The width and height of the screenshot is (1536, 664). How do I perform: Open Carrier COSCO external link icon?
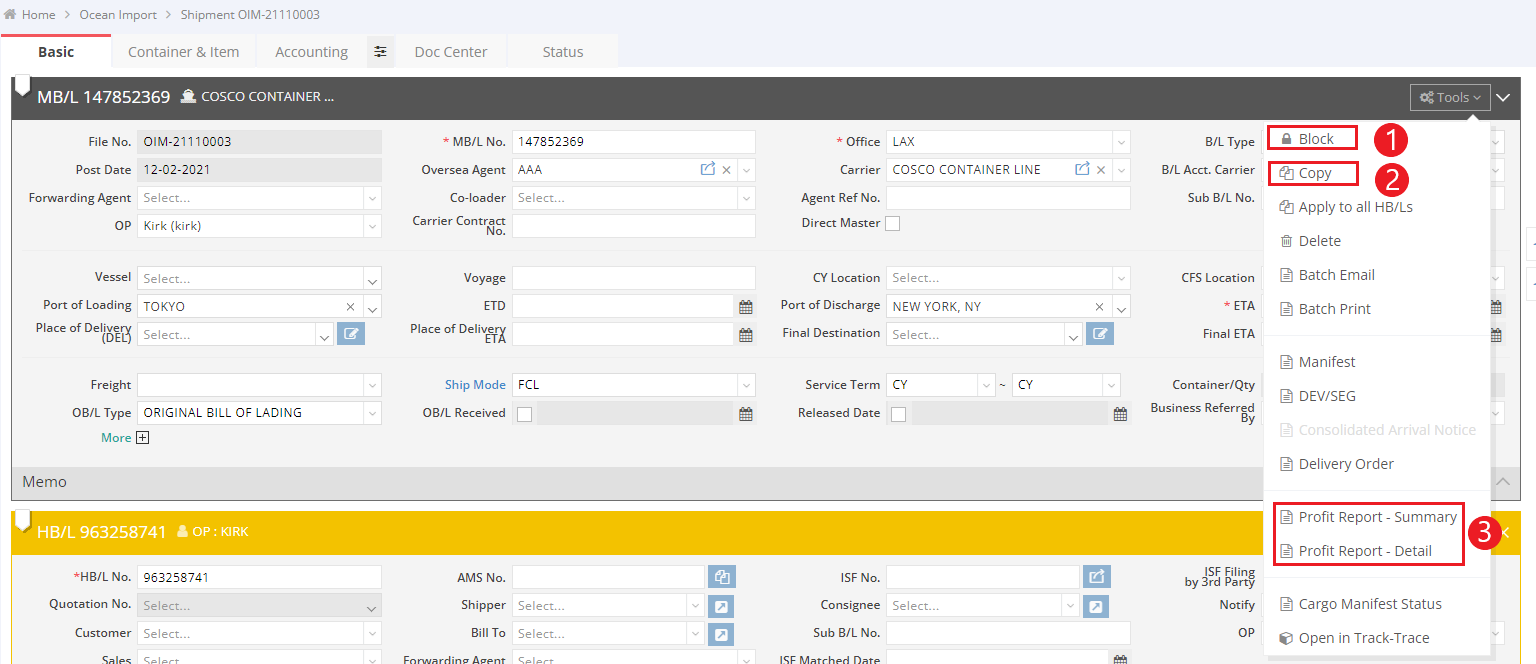1082,170
